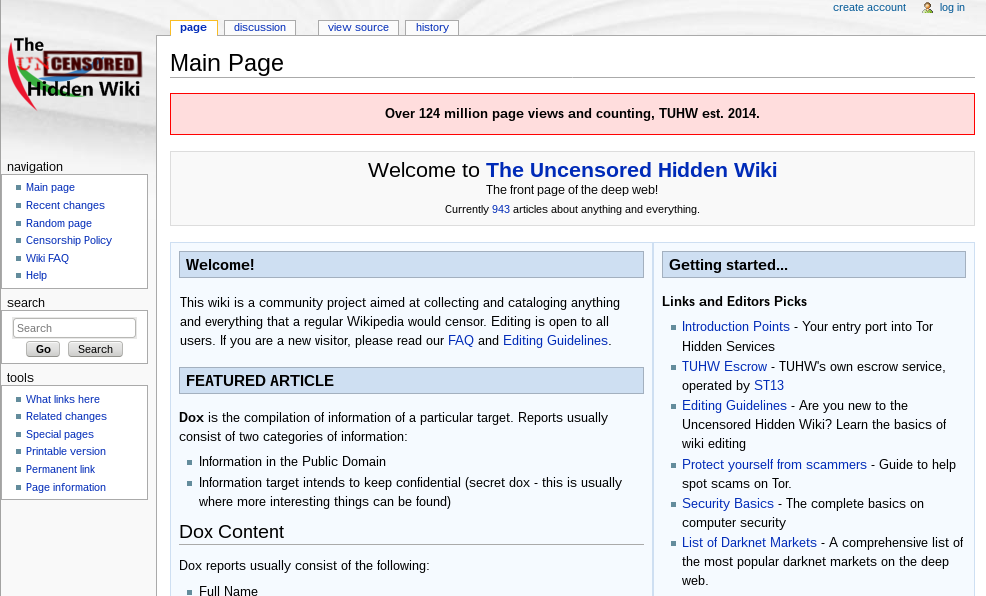Focus the Search input field

74,328
